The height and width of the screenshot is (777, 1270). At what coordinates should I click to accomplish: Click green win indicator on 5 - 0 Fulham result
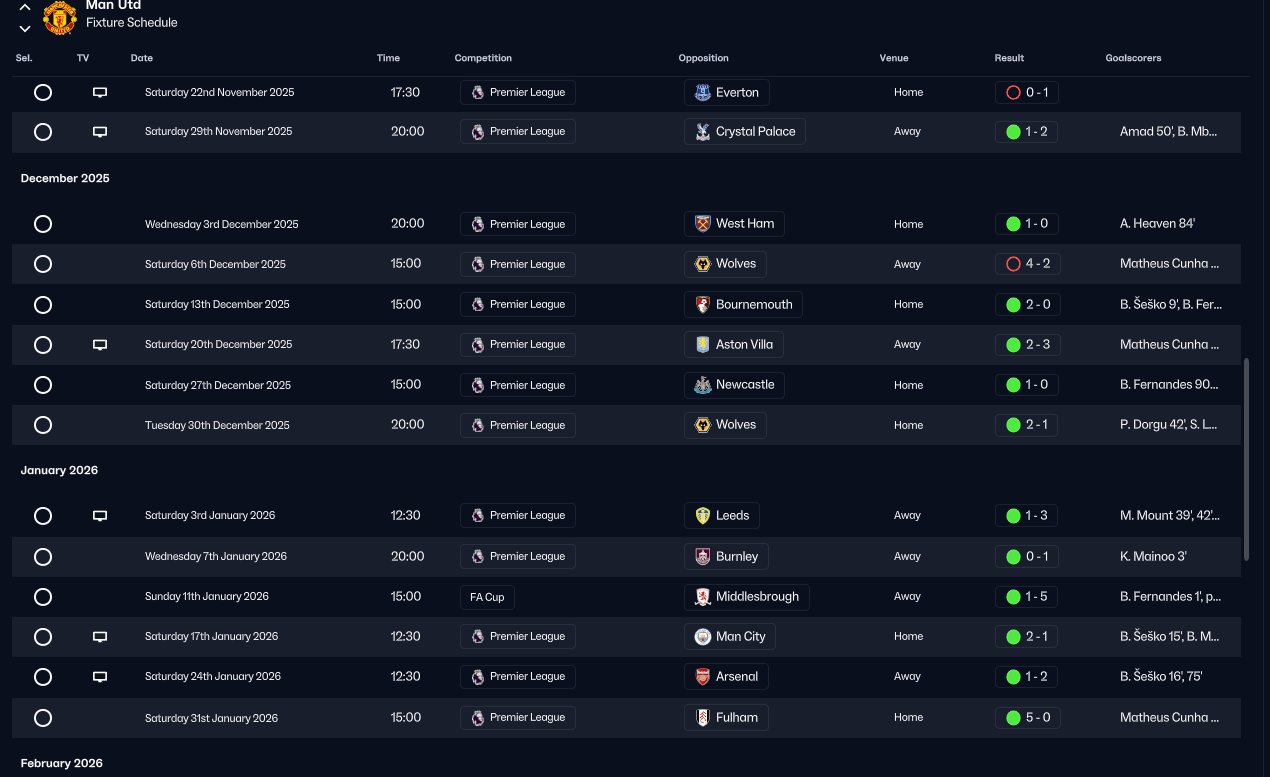(x=1013, y=718)
